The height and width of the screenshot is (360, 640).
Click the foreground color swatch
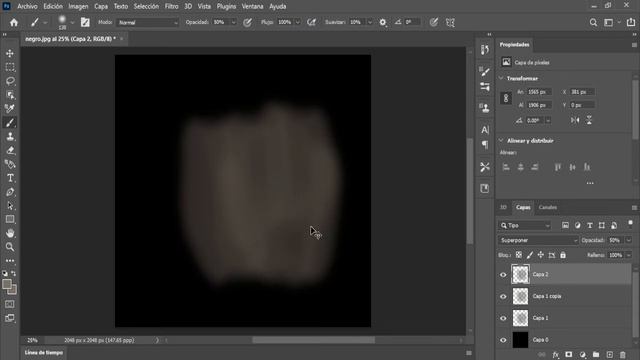coord(7,284)
